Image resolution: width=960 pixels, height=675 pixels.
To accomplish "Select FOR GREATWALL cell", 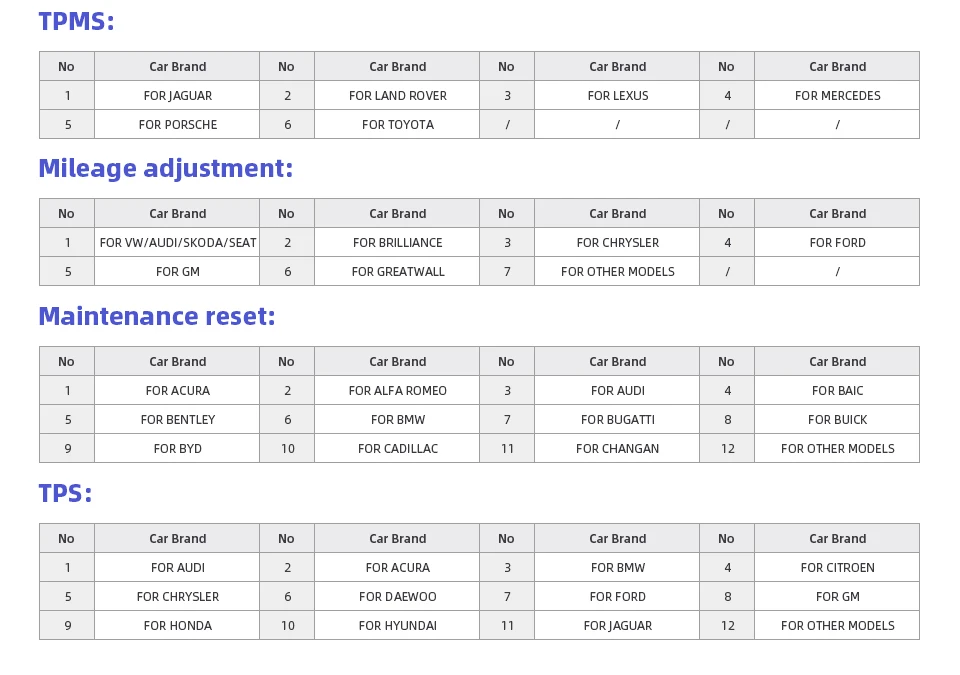I will [x=397, y=271].
